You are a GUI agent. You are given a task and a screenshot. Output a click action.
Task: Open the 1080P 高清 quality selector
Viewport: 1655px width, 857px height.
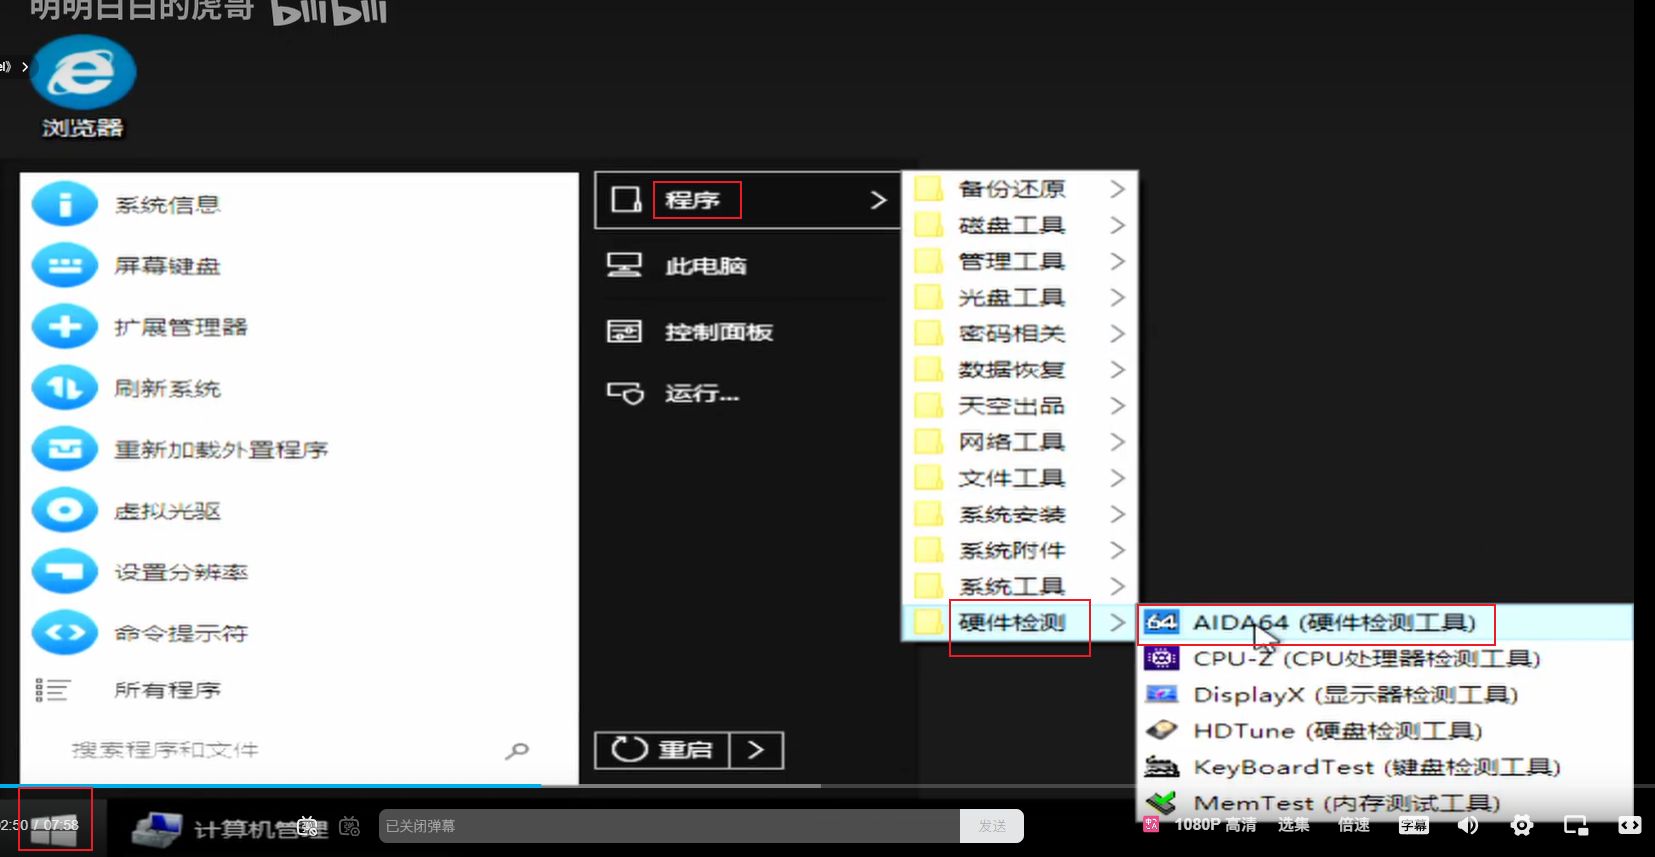coord(1215,825)
